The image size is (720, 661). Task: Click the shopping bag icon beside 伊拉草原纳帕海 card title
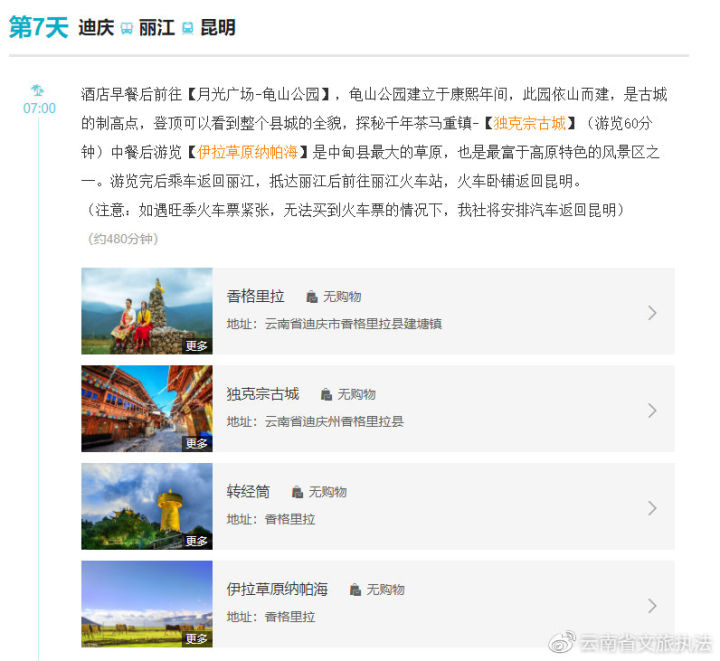tap(355, 590)
